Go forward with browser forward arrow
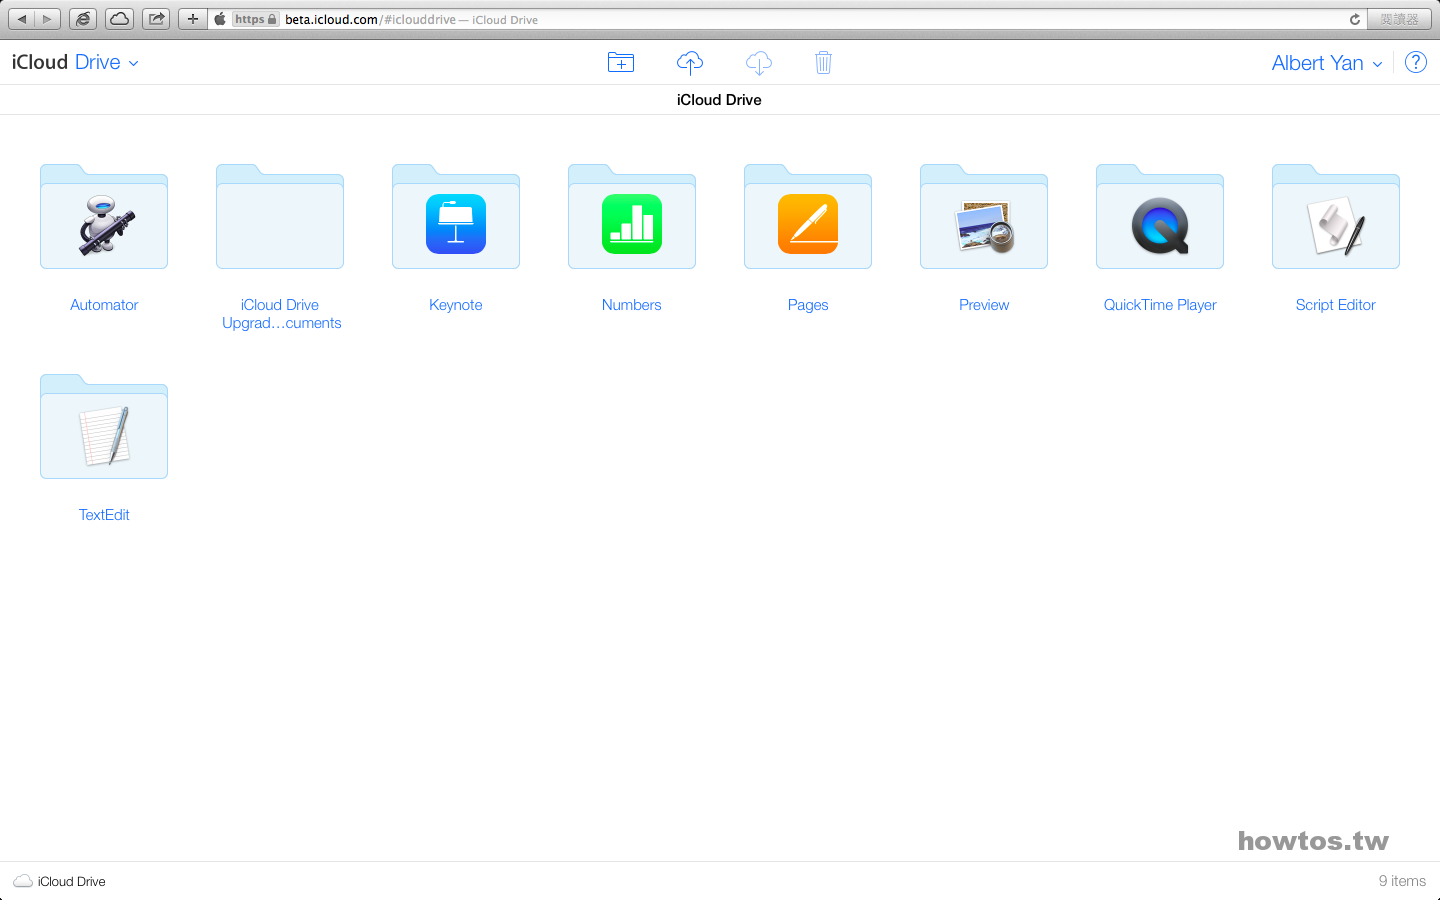Viewport: 1440px width, 900px height. point(47,19)
